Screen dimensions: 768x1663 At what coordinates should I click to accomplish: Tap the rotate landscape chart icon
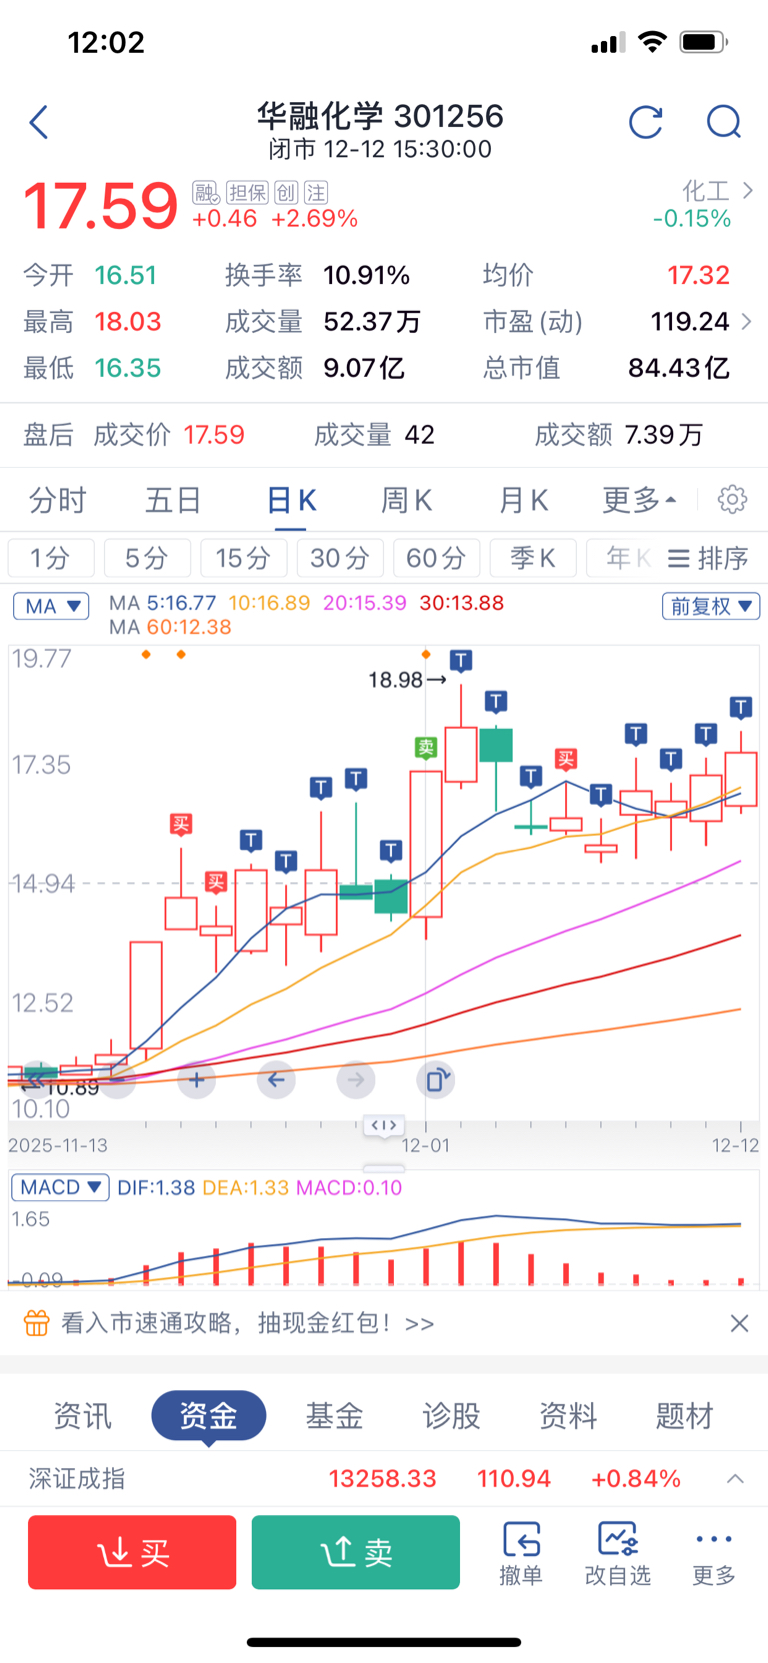(436, 1080)
